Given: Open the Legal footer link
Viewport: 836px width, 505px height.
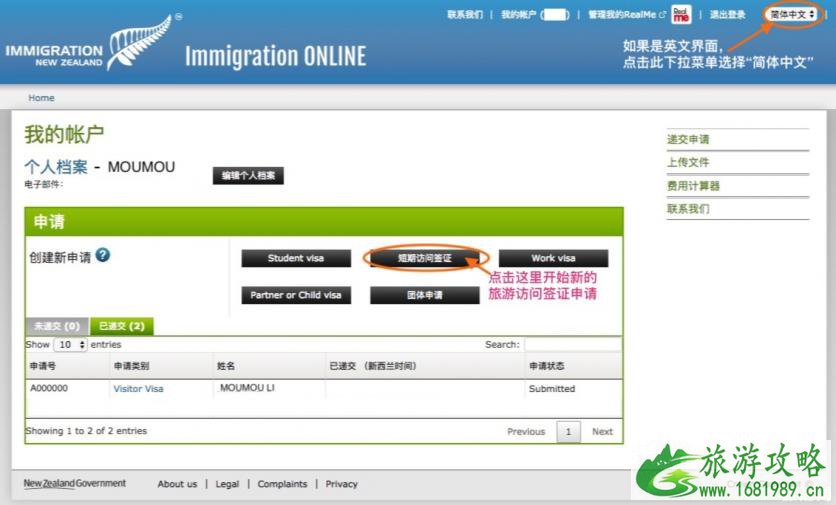Looking at the screenshot, I should tap(227, 484).
